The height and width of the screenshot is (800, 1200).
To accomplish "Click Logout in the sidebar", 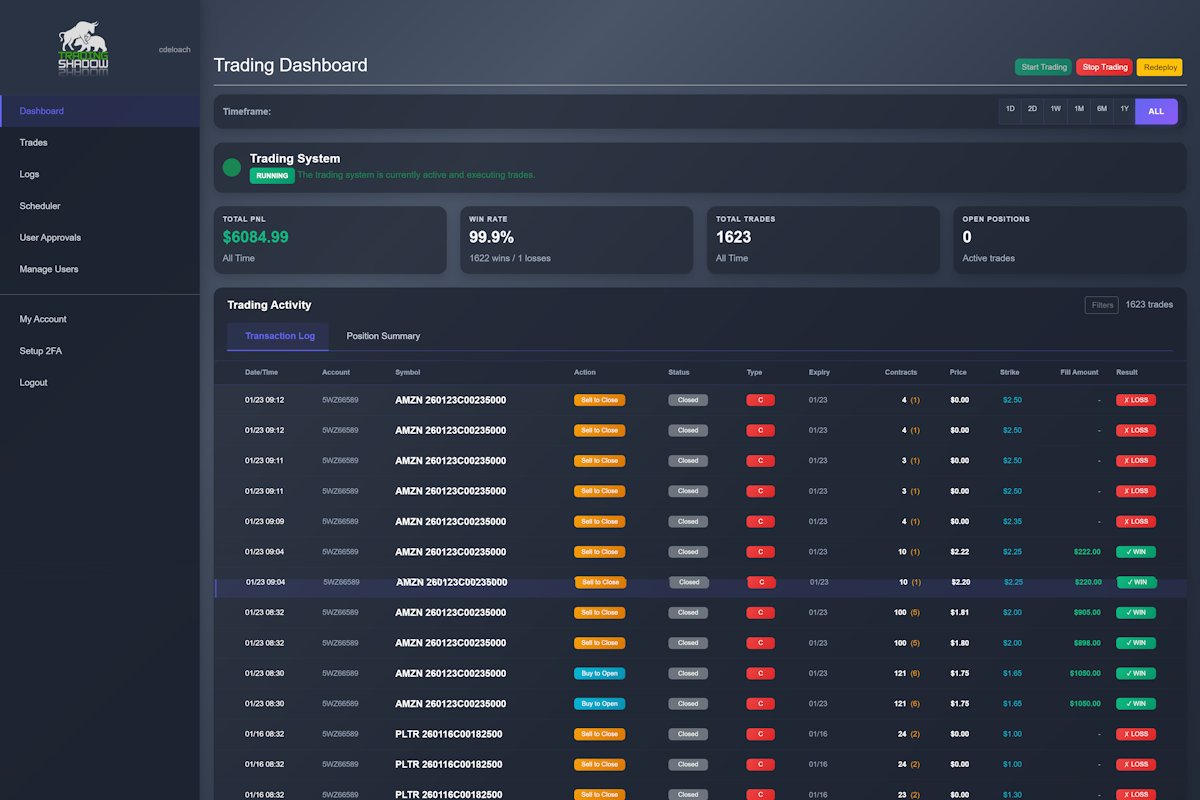I will [x=34, y=383].
